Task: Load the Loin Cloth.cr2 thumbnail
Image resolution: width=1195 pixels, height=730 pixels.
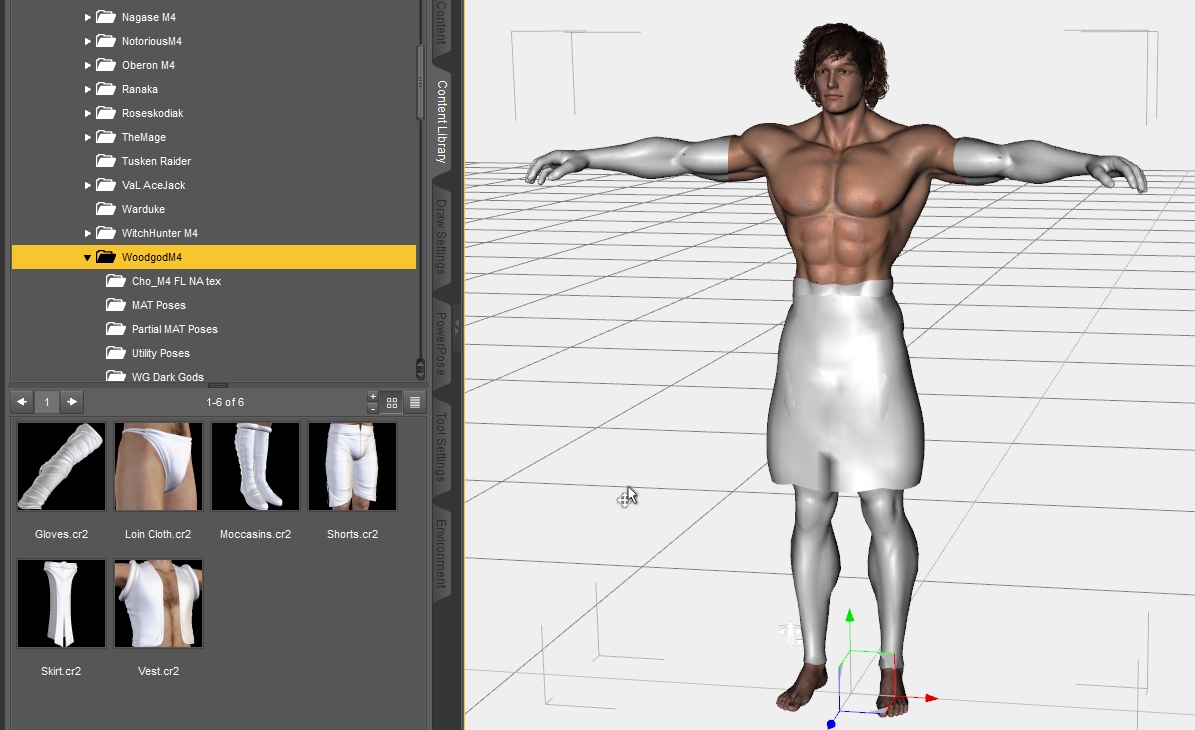Action: click(x=159, y=466)
